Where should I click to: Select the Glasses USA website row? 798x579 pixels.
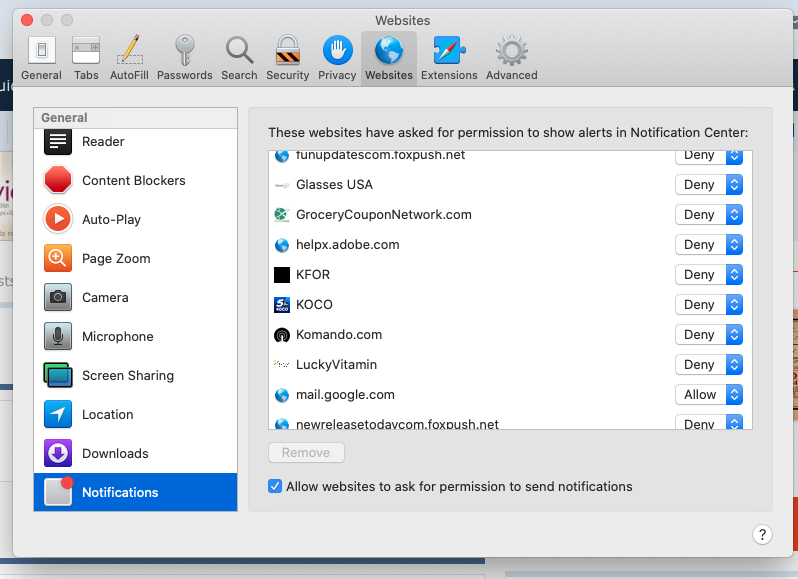click(x=510, y=185)
